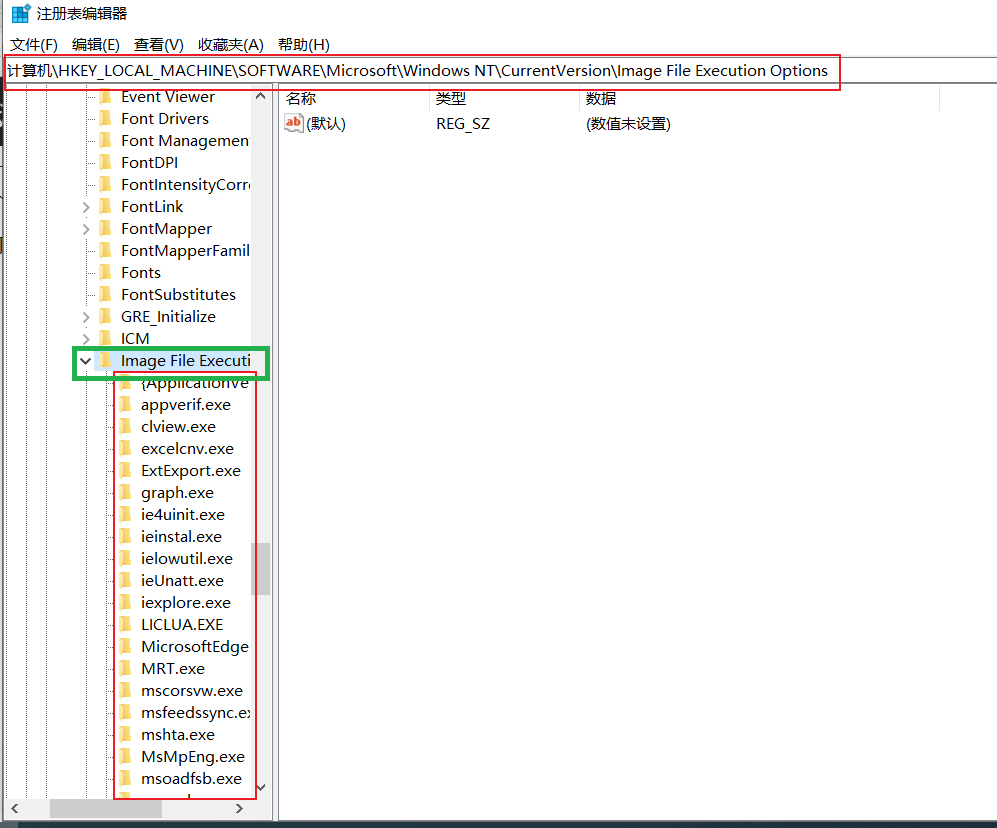Expand the FontMapper registry key
Image resolution: width=997 pixels, height=828 pixels.
point(86,229)
